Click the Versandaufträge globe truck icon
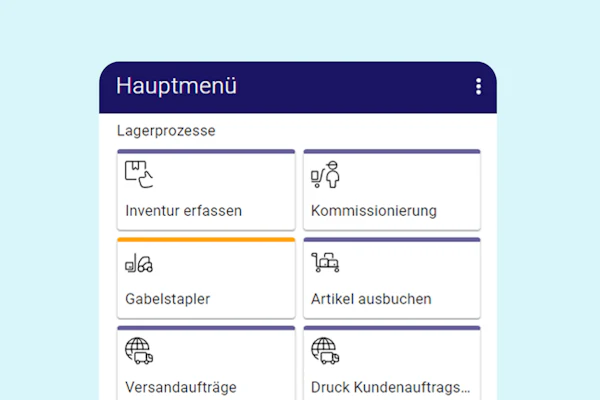The image size is (600, 400). [139, 351]
